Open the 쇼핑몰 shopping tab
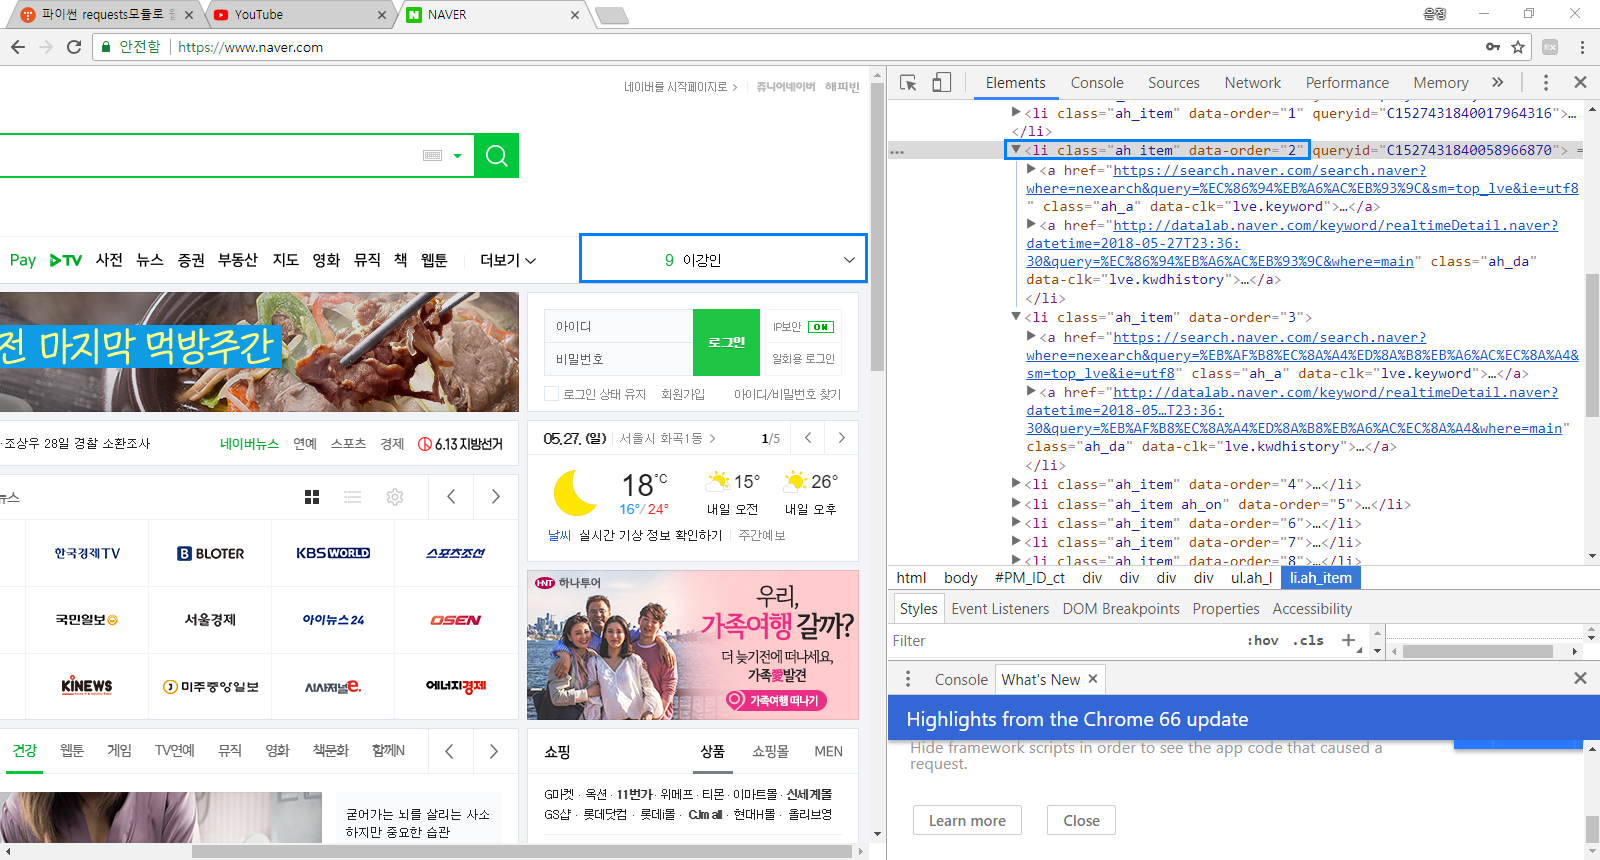 pos(770,751)
